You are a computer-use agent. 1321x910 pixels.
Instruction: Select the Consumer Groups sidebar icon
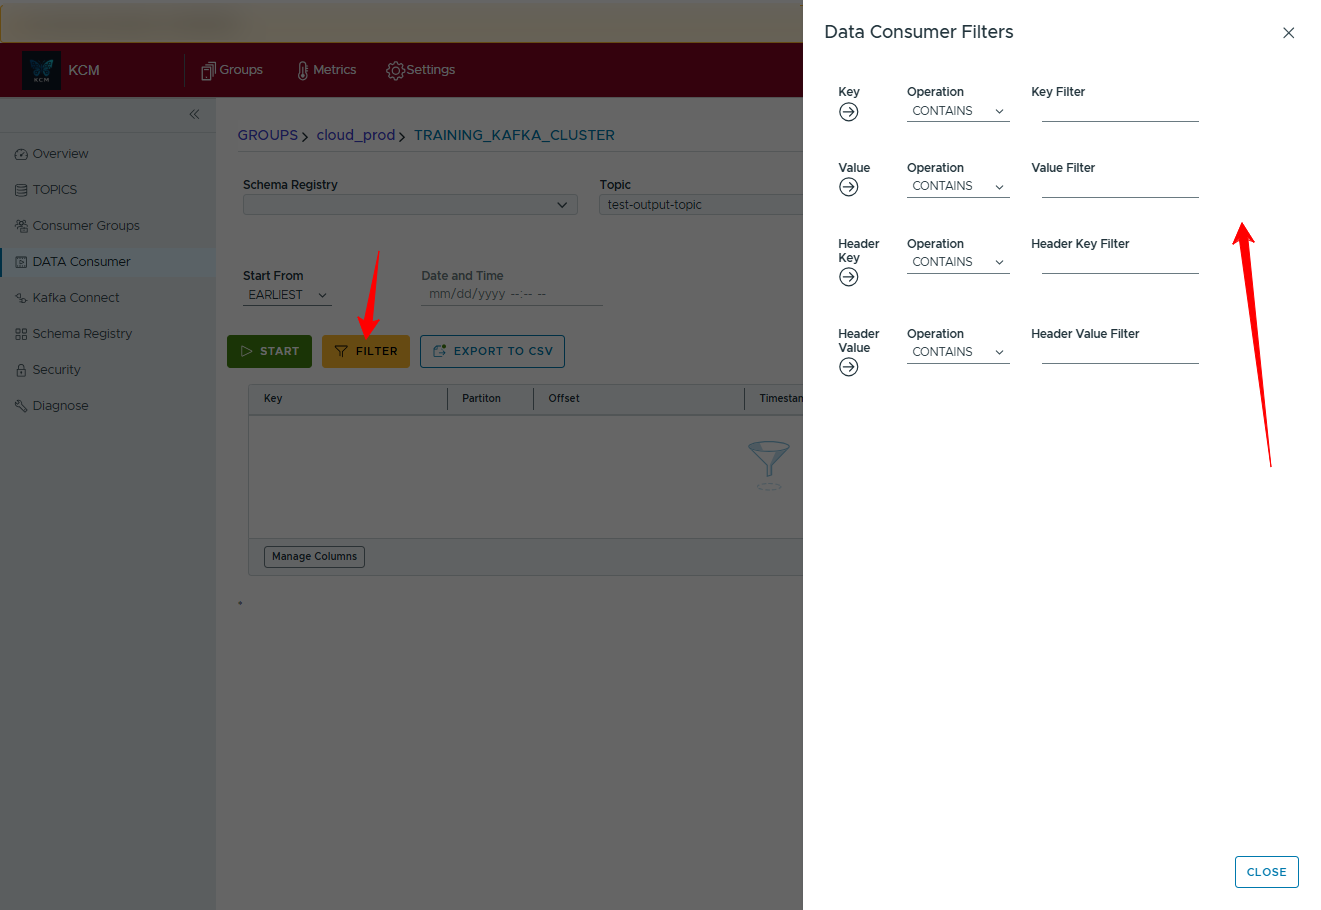tap(22, 225)
